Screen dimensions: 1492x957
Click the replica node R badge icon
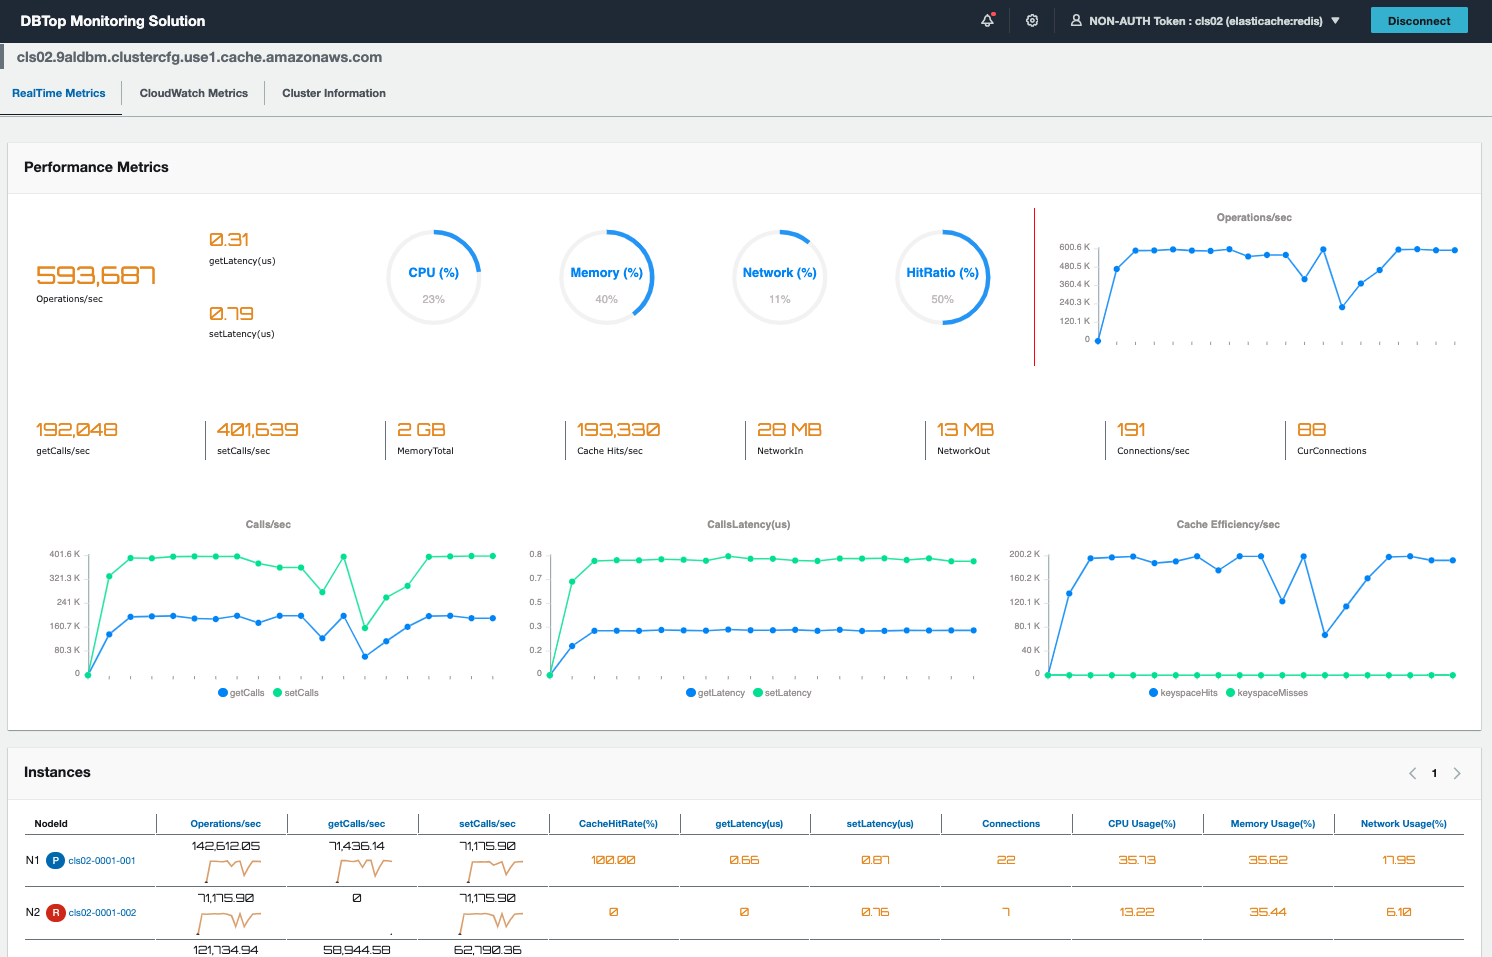(56, 913)
